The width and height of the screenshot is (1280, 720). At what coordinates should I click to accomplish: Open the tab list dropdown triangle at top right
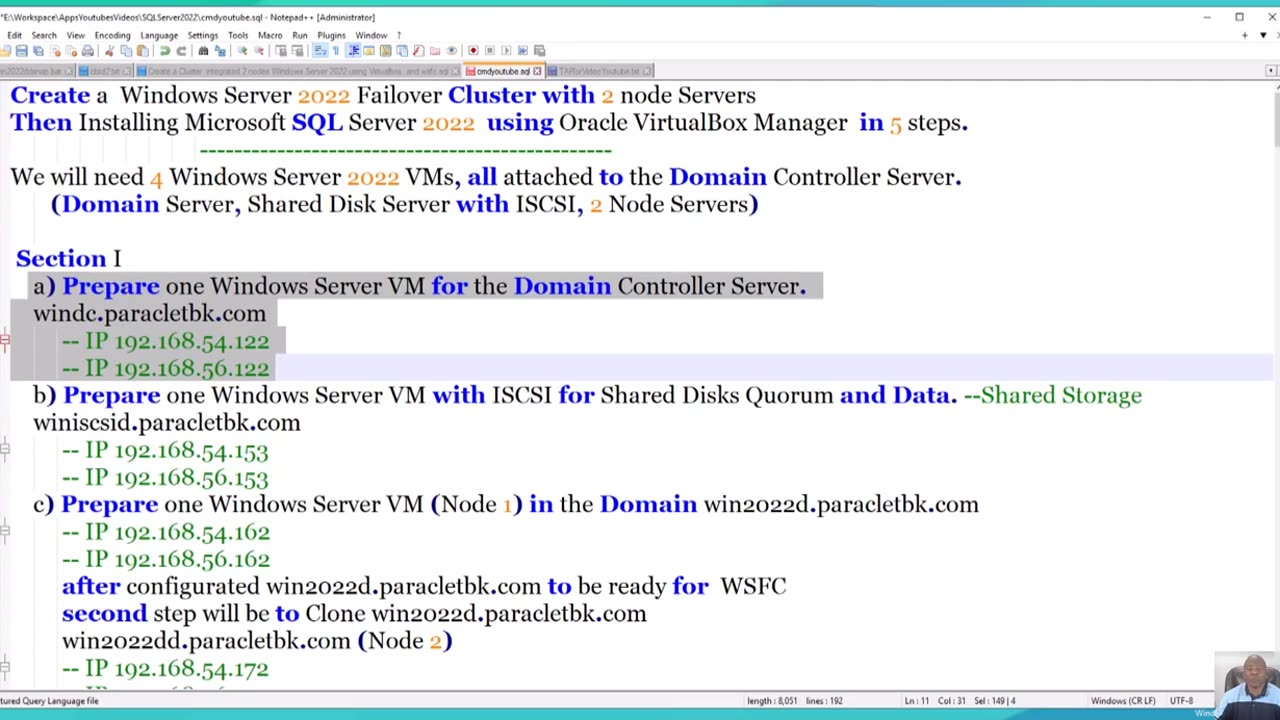tap(1263, 35)
